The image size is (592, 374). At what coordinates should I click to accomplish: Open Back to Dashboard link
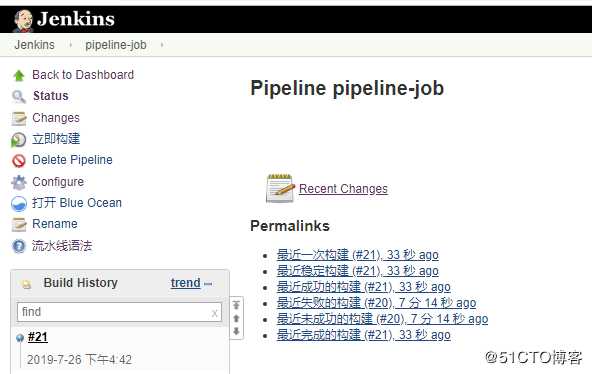pos(83,75)
